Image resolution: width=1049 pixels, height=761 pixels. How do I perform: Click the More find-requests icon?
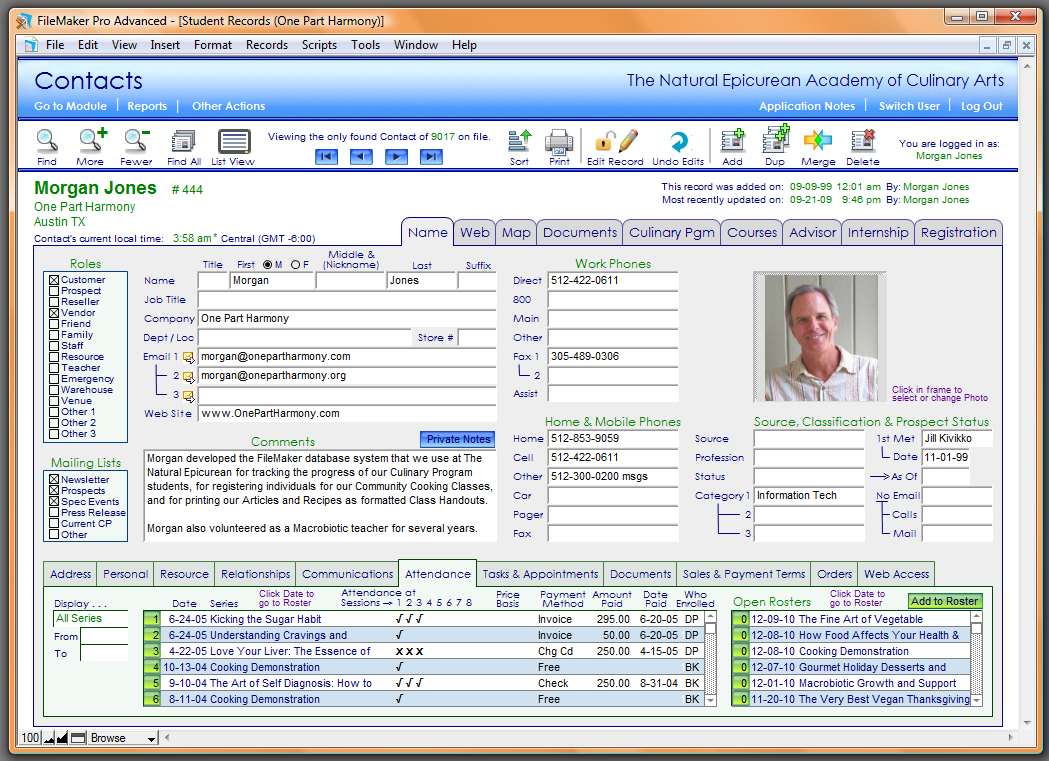pos(91,140)
